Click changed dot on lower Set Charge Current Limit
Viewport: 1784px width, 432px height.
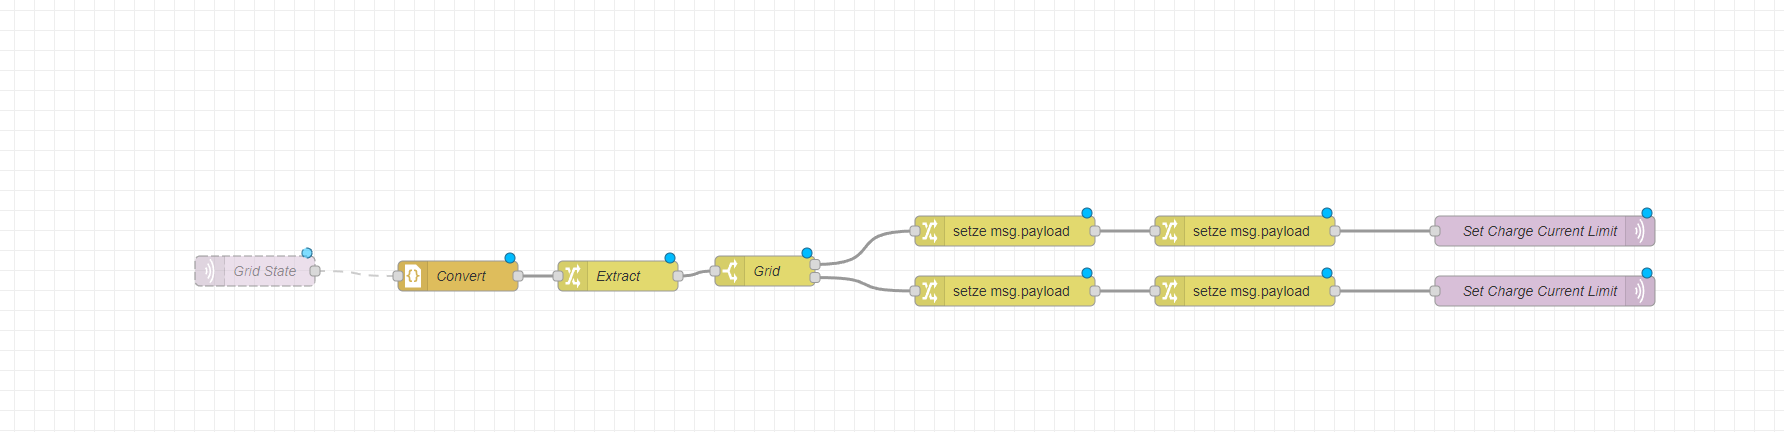(1647, 273)
